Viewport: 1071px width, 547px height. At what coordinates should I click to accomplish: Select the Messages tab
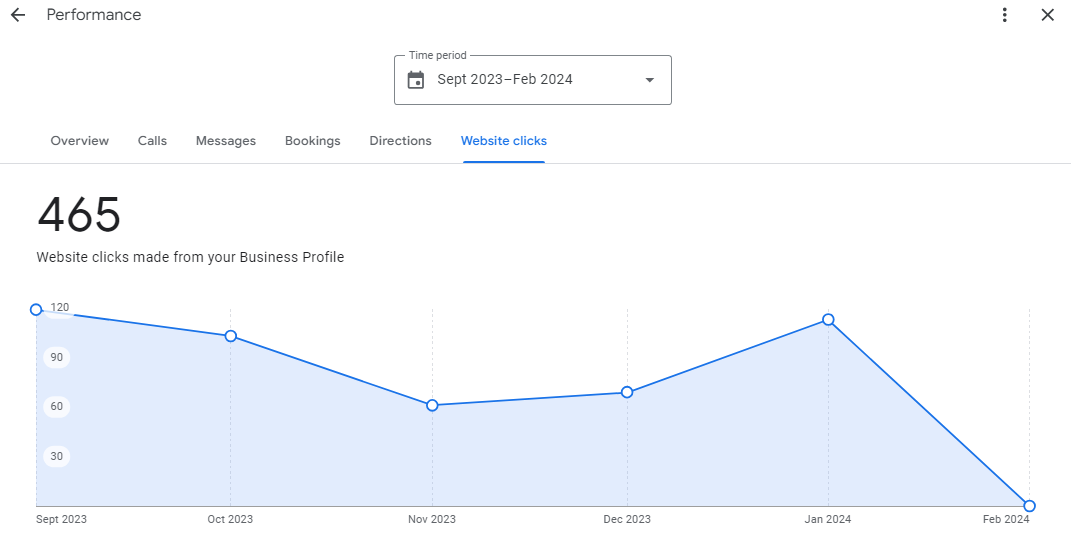[x=225, y=141]
